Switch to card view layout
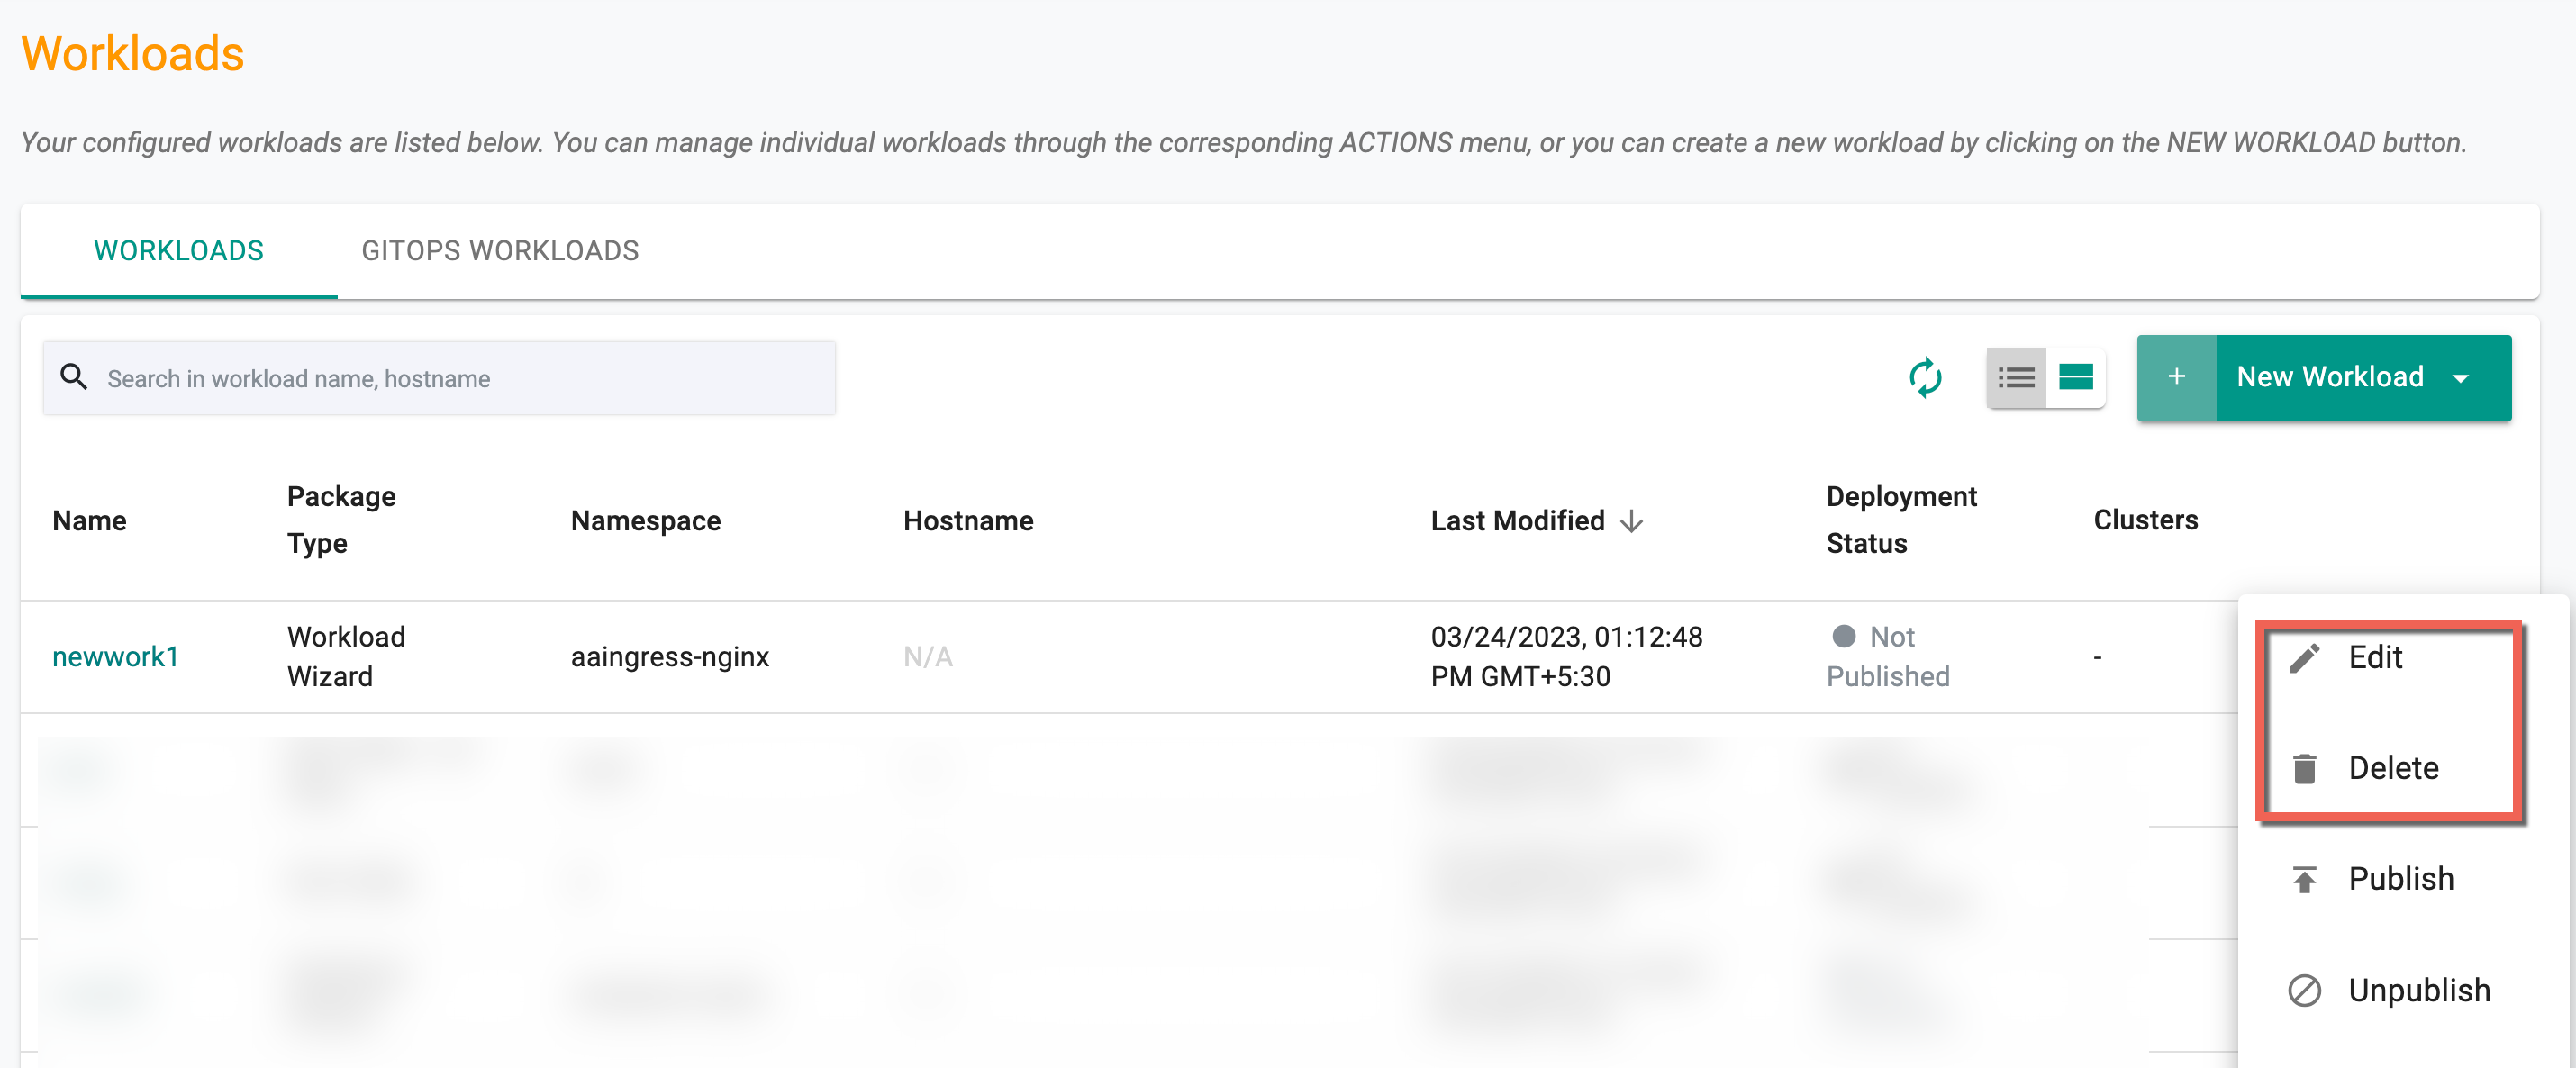Viewport: 2576px width, 1068px height. pos(2076,378)
